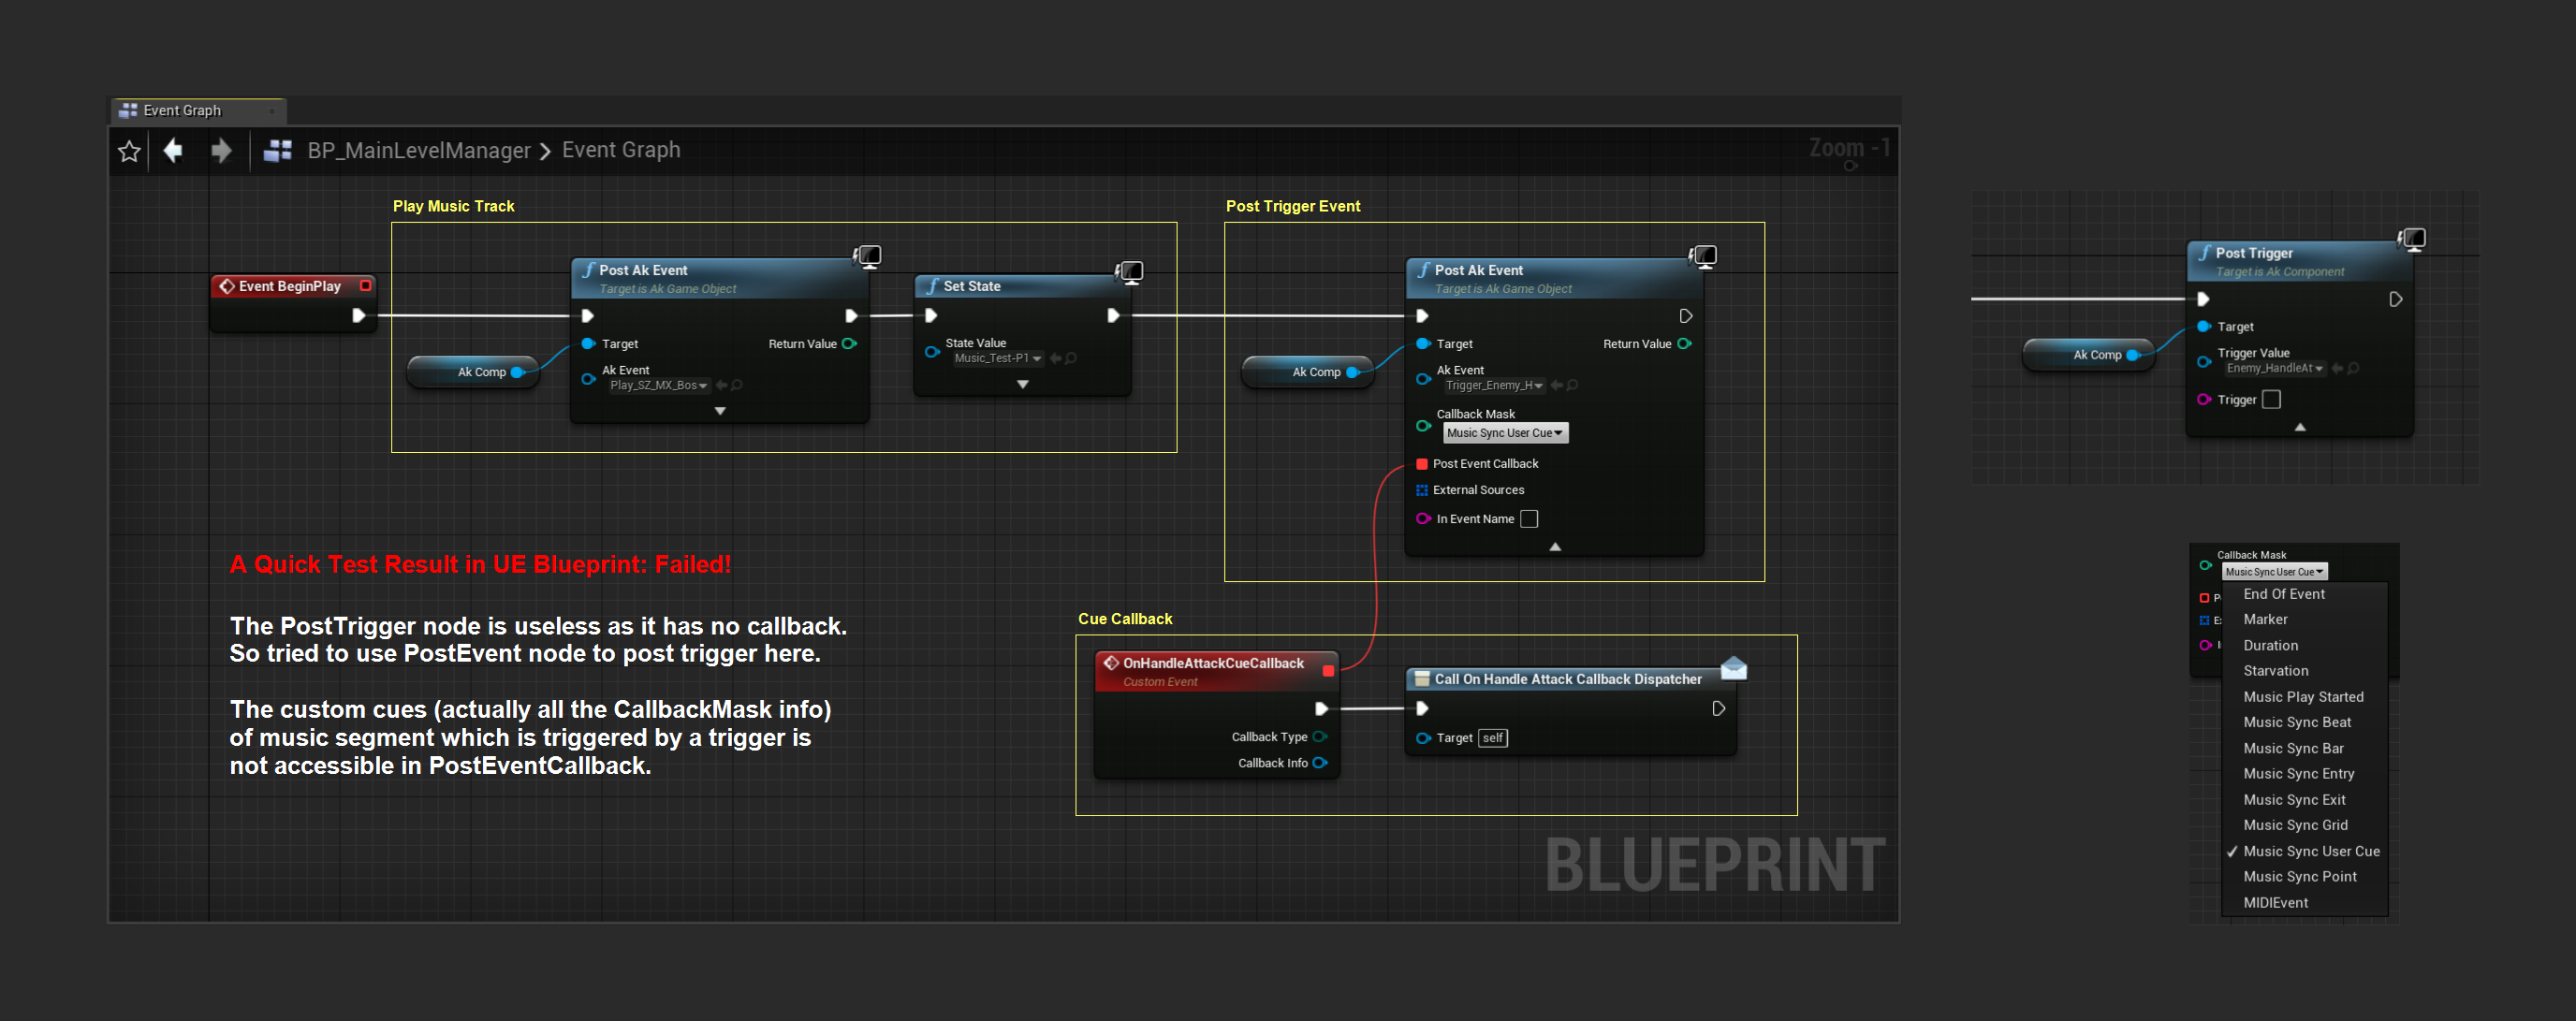This screenshot has height=1021, width=2576.
Task: Select Music Sync Grid in the mask list
Action: pyautogui.click(x=2304, y=826)
